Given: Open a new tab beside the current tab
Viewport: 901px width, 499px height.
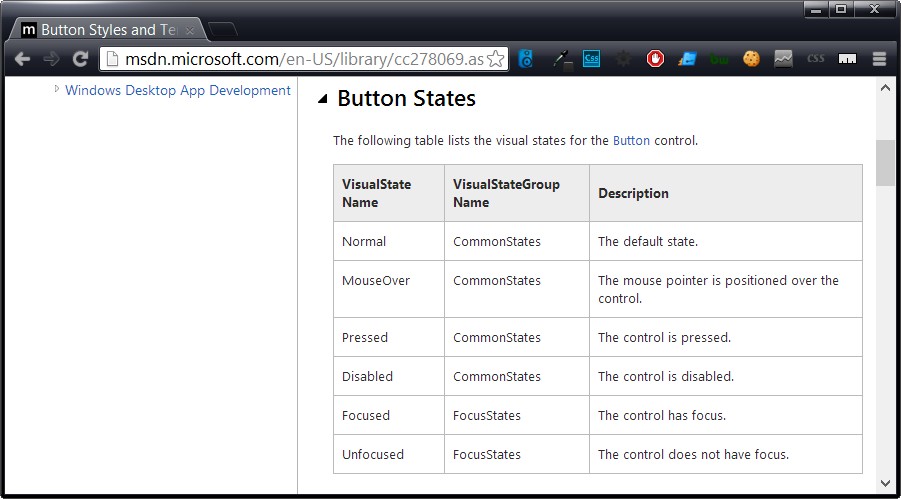Looking at the screenshot, I should (222, 30).
